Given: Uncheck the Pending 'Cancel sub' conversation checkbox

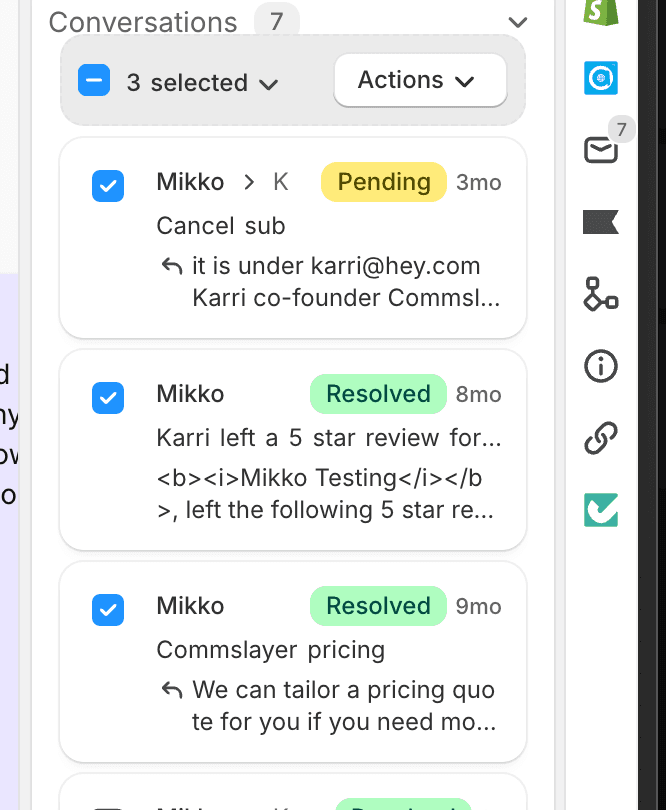Looking at the screenshot, I should tap(108, 185).
